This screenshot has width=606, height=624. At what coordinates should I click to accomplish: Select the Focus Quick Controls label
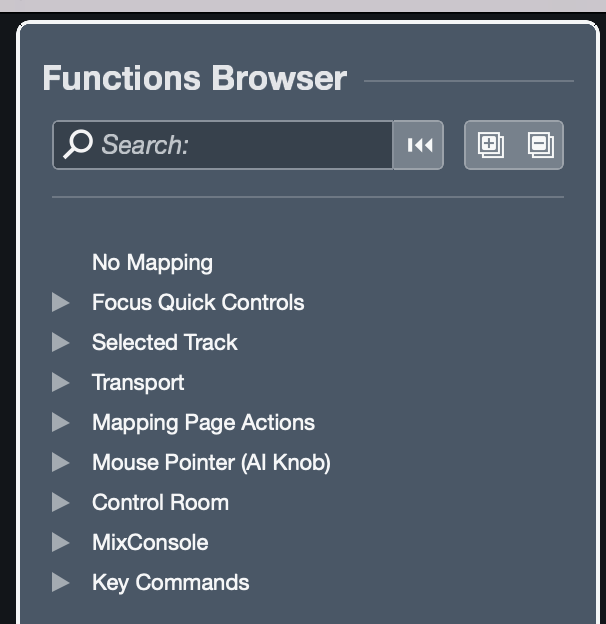(198, 302)
